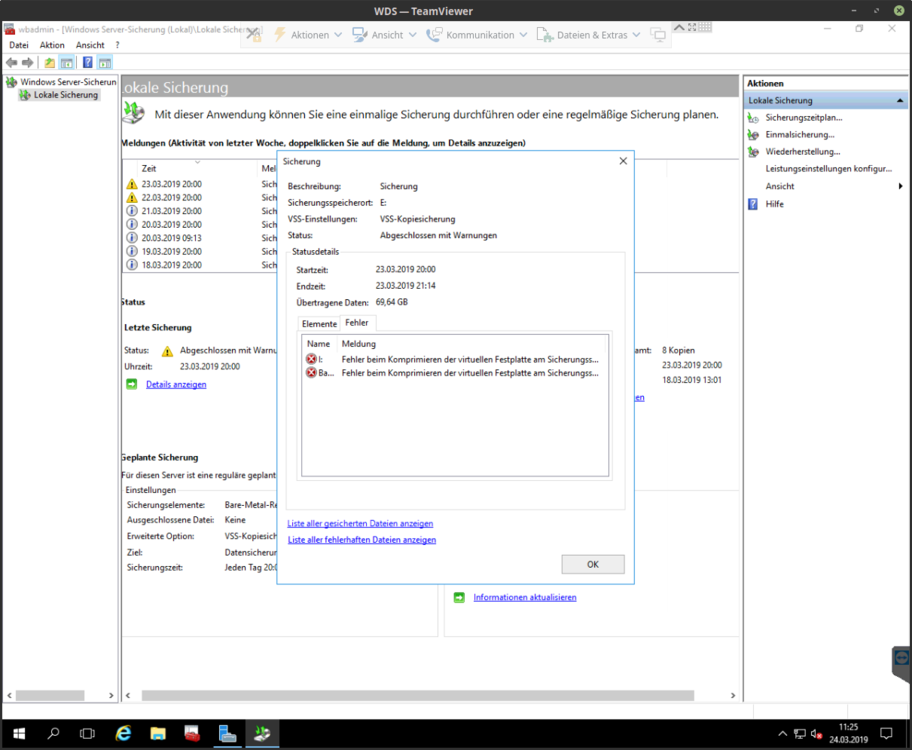Screen dimensions: 912x750
Task: Open File Explorer from the taskbar
Action: (x=158, y=734)
